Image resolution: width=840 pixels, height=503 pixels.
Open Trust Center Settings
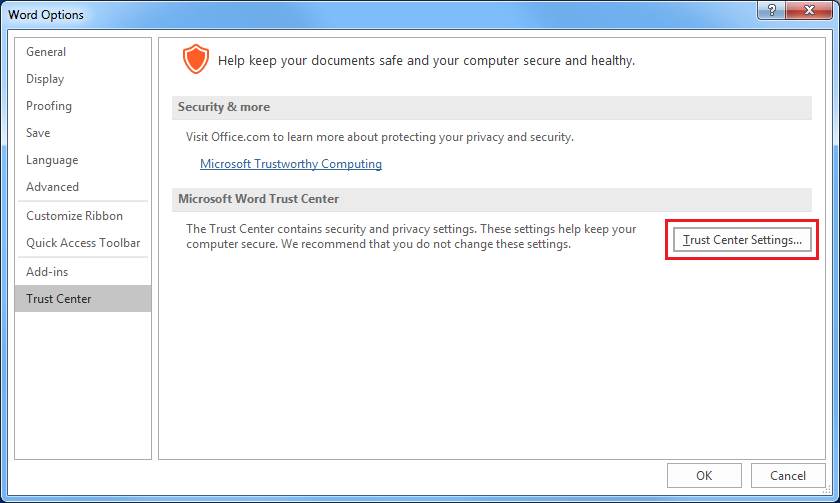[x=742, y=239]
